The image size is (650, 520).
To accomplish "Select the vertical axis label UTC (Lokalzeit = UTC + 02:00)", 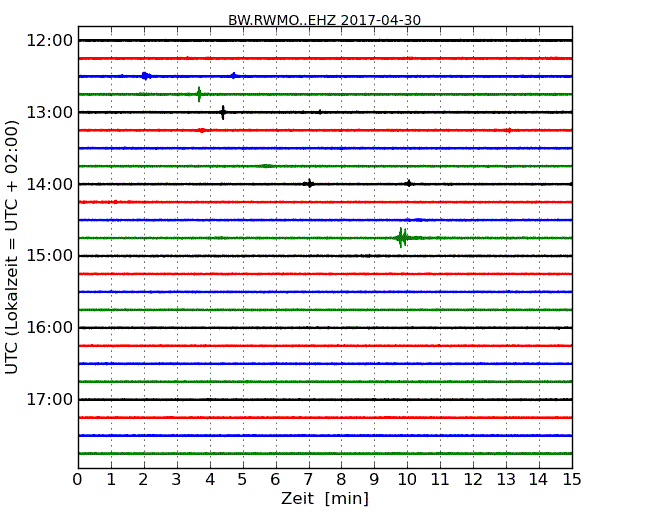I will 12,247.
